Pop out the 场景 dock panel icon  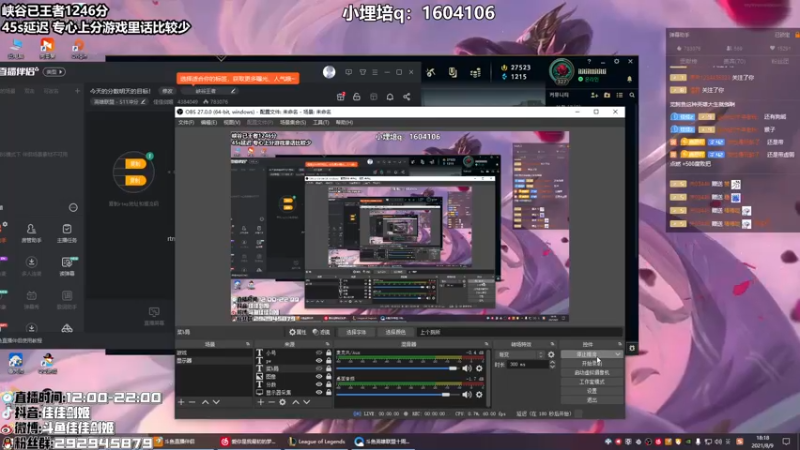(x=248, y=344)
